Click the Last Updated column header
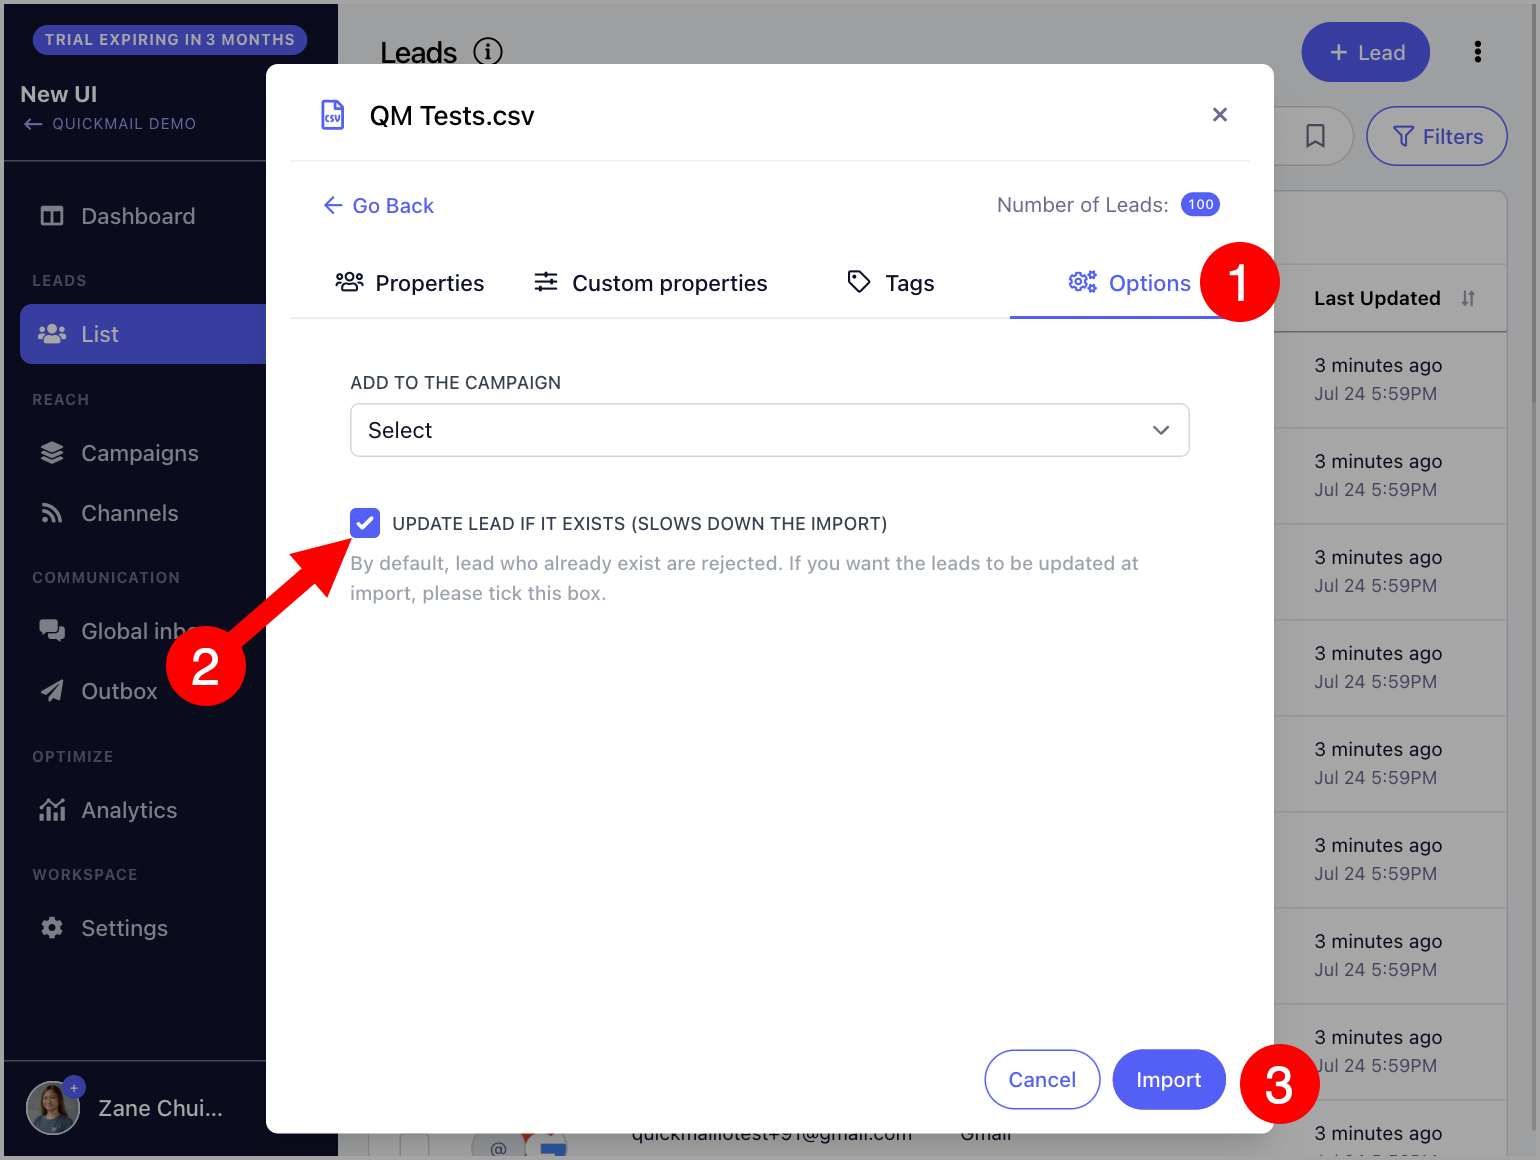 pyautogui.click(x=1377, y=298)
